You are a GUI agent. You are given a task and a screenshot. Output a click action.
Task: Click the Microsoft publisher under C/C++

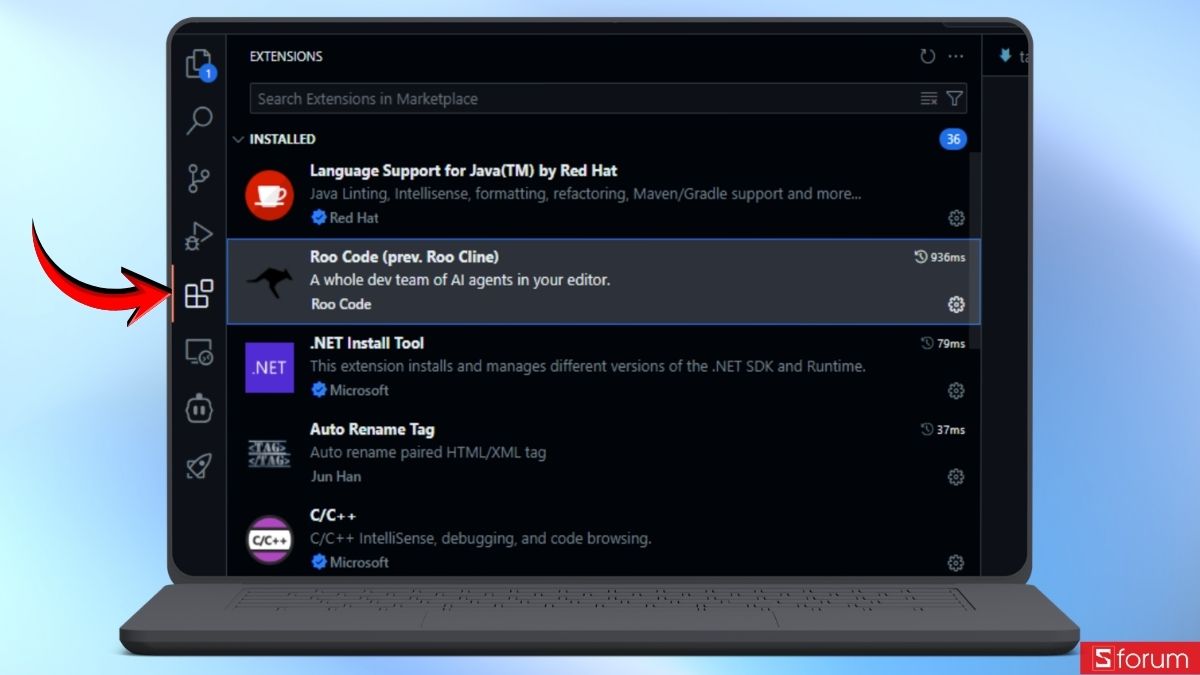coord(359,562)
